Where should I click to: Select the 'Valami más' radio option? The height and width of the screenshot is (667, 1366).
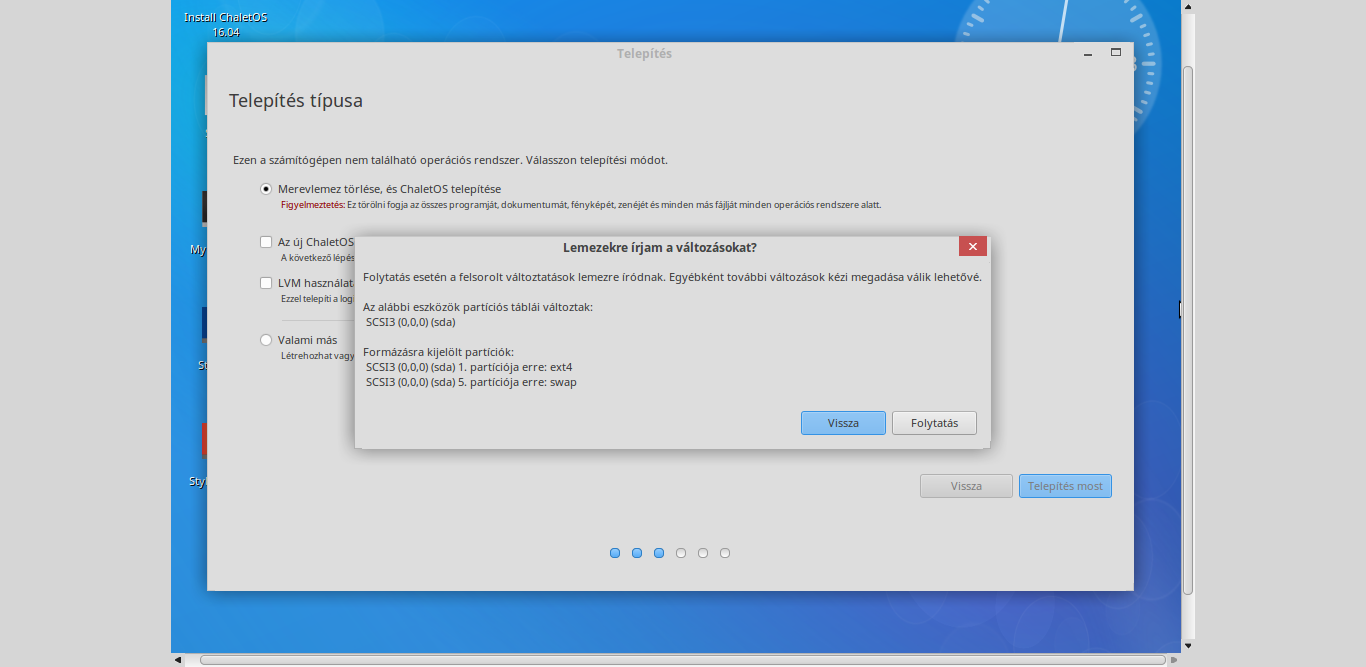pyautogui.click(x=266, y=340)
